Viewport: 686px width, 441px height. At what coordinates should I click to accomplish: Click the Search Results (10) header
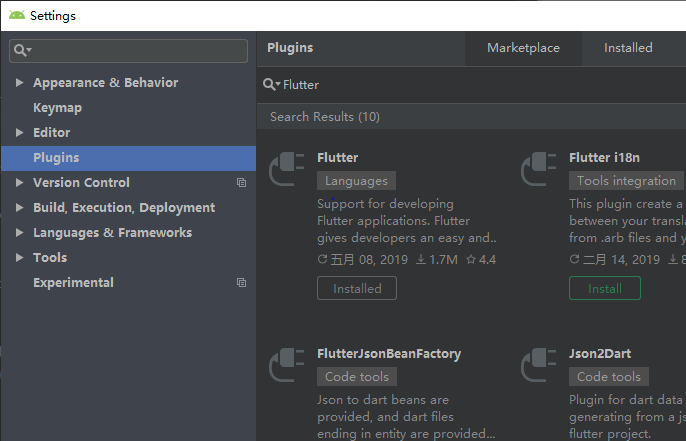click(325, 117)
